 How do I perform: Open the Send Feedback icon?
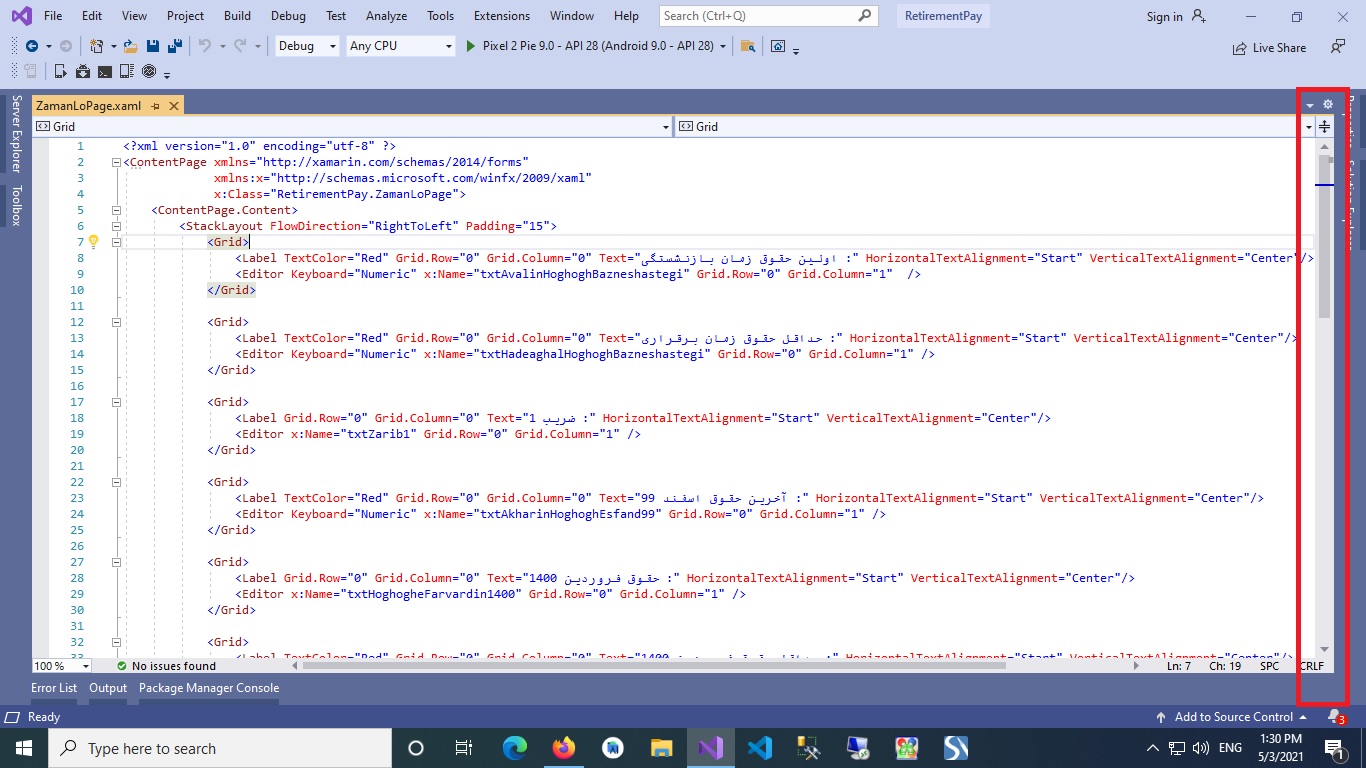click(1337, 46)
